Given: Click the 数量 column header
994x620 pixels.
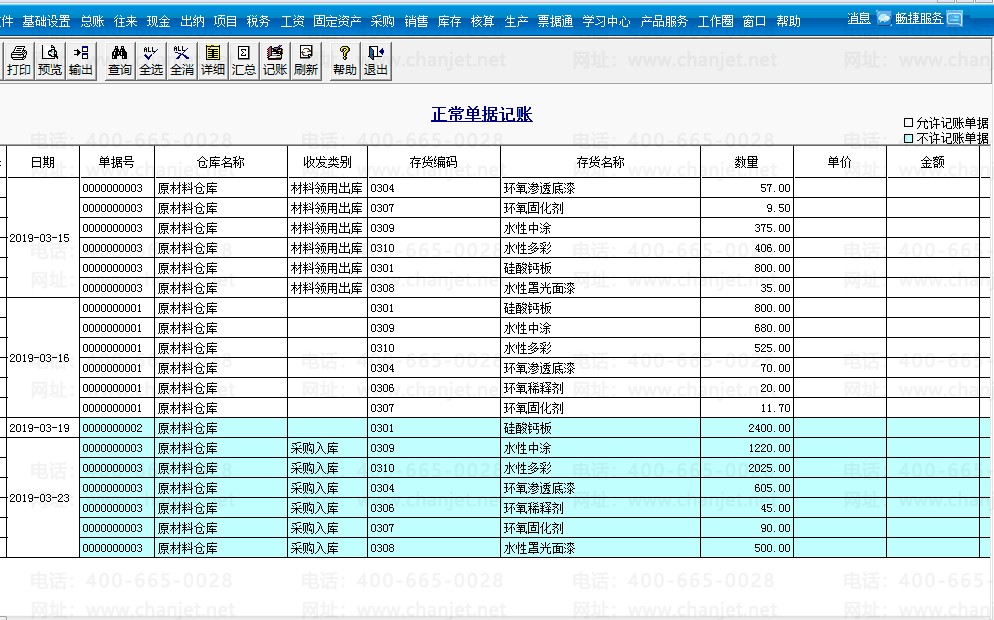Looking at the screenshot, I should coord(746,162).
